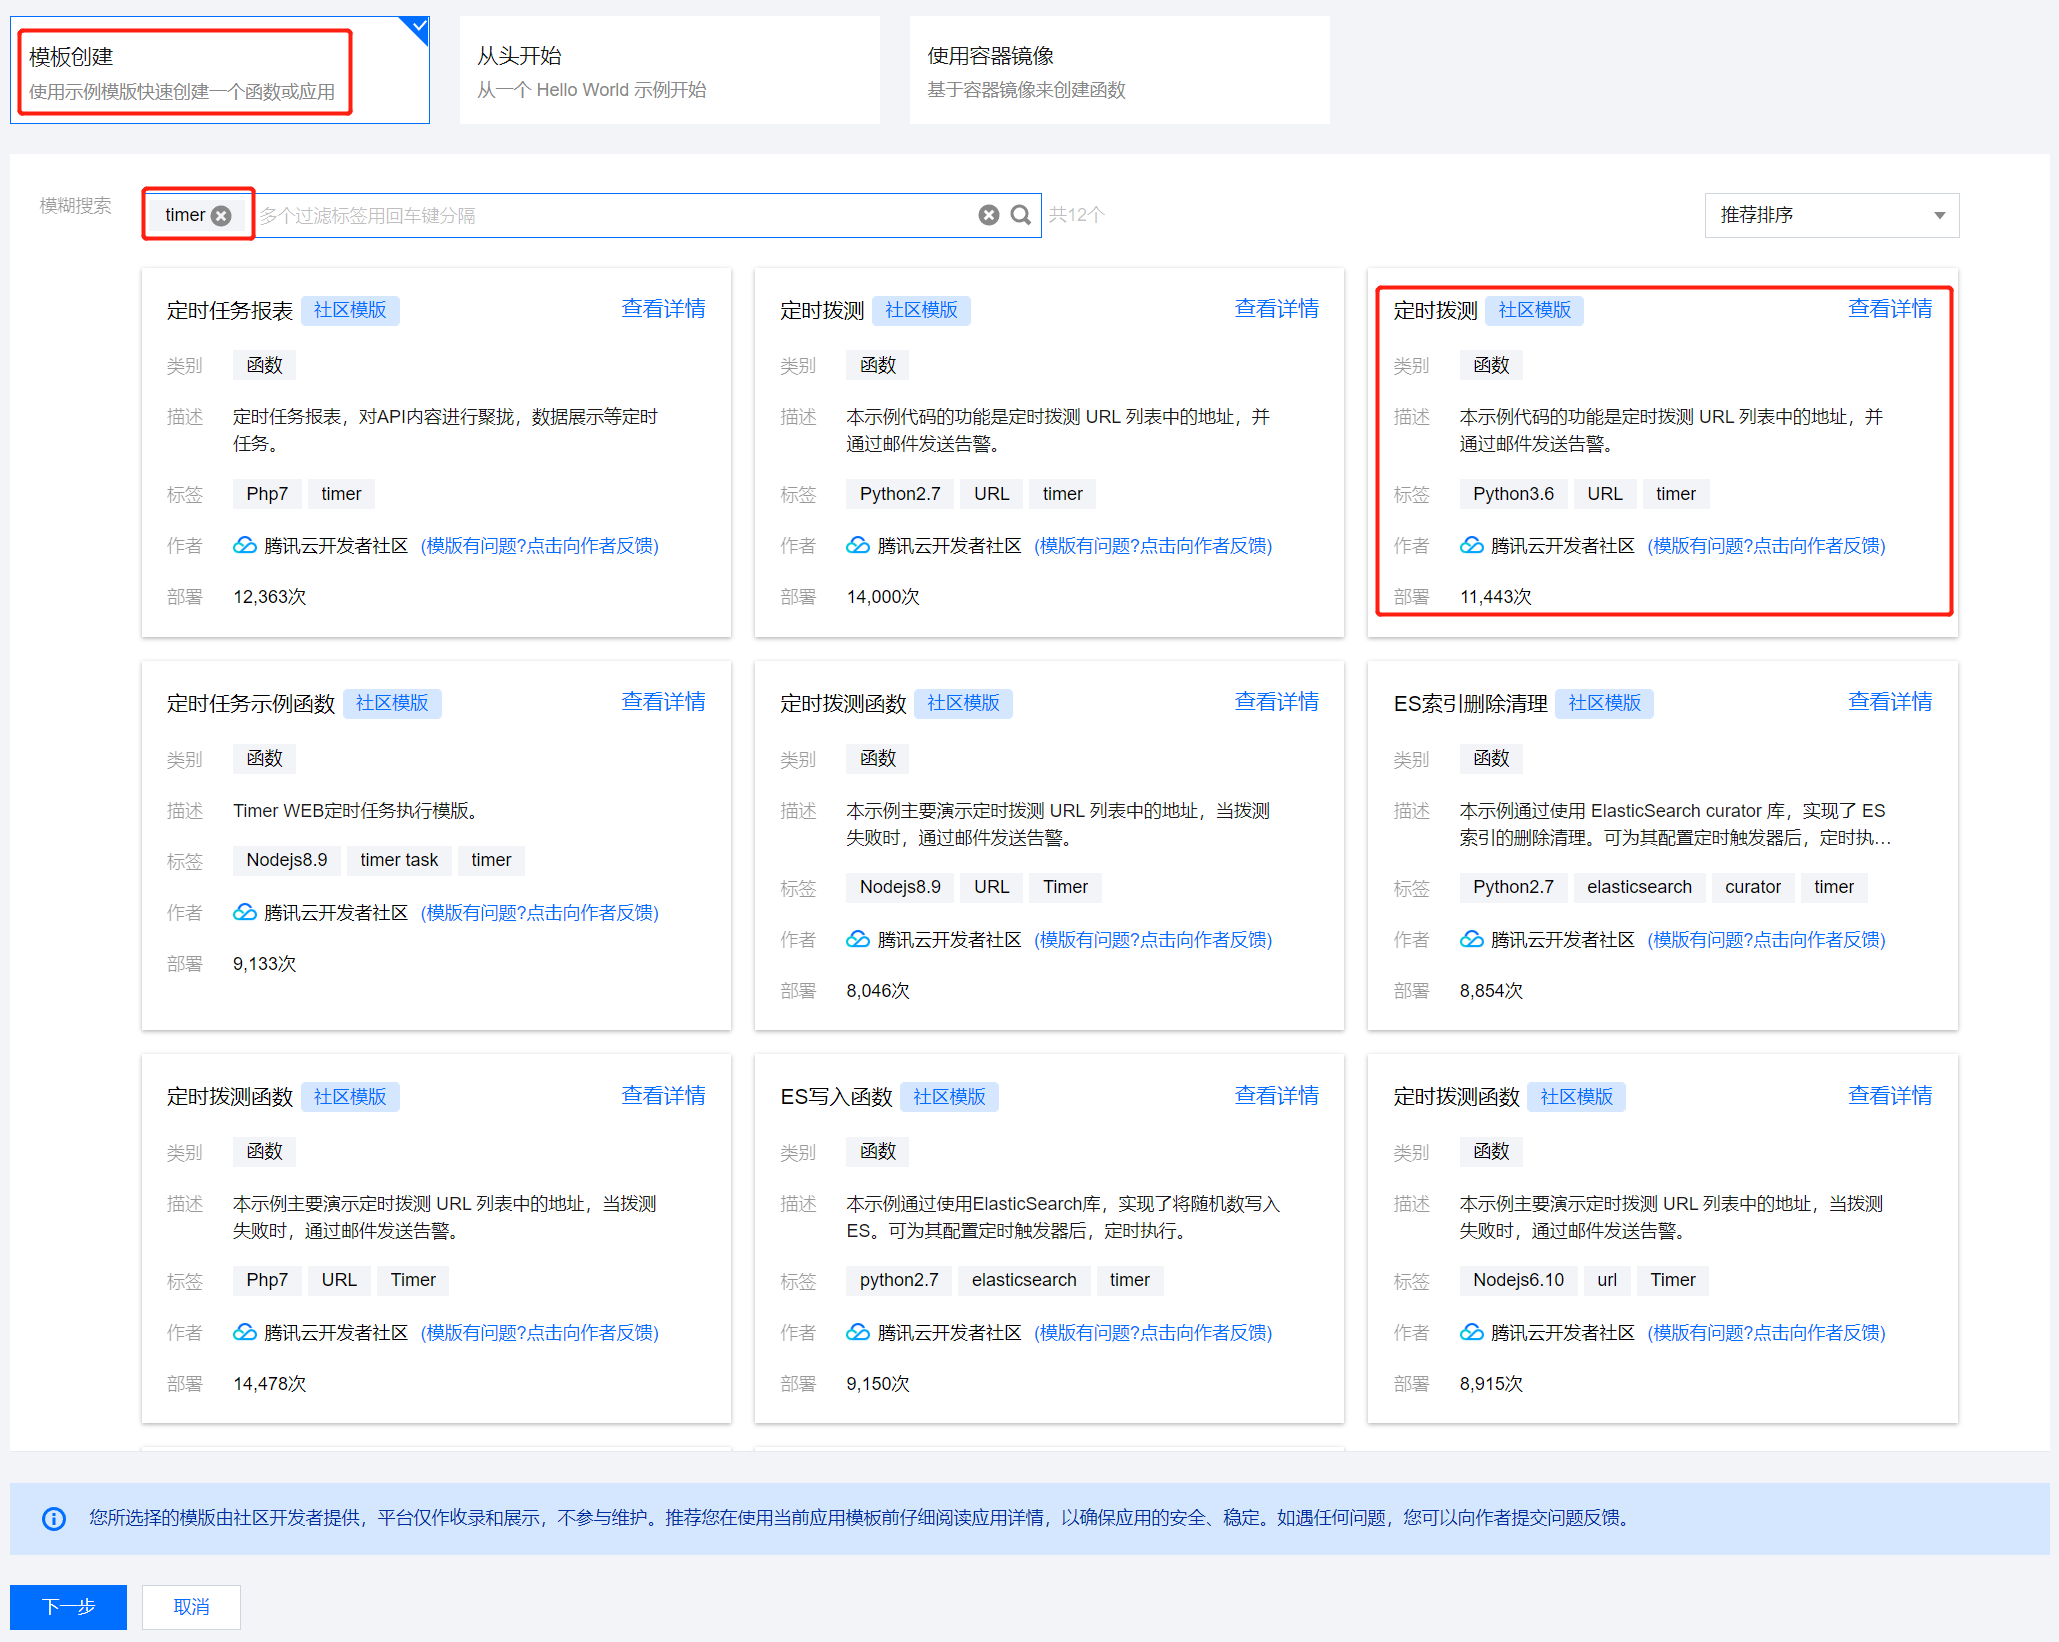Click the 共12个 result count
Image resolution: width=2059 pixels, height=1642 pixels.
tap(1076, 215)
